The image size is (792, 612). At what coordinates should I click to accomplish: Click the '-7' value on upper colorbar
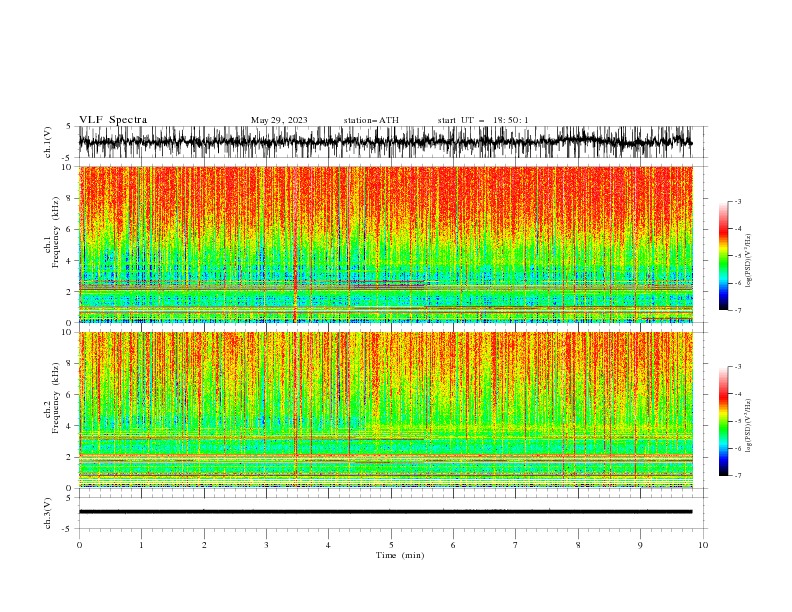[x=737, y=310]
